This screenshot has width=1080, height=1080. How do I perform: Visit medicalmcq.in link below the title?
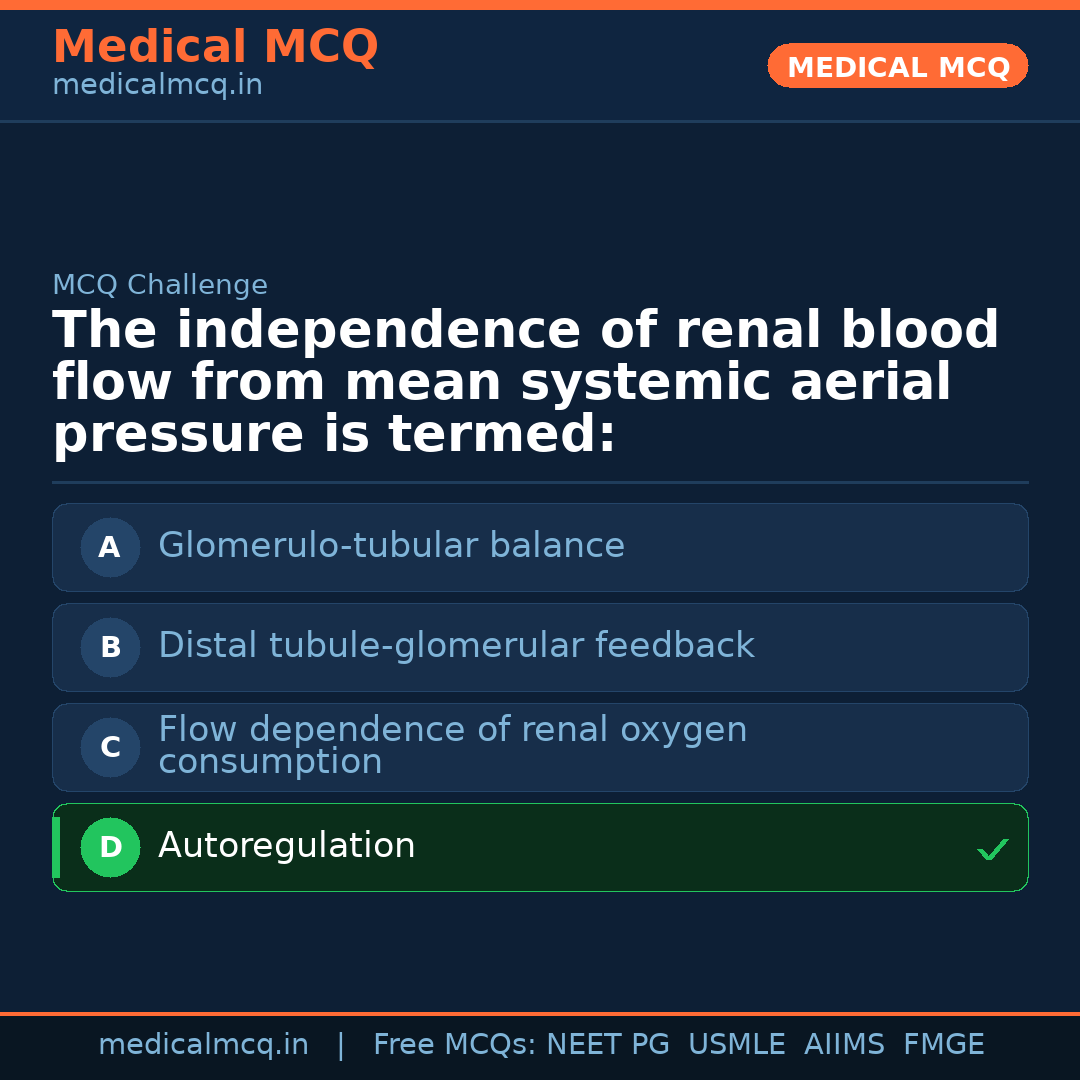point(157,86)
